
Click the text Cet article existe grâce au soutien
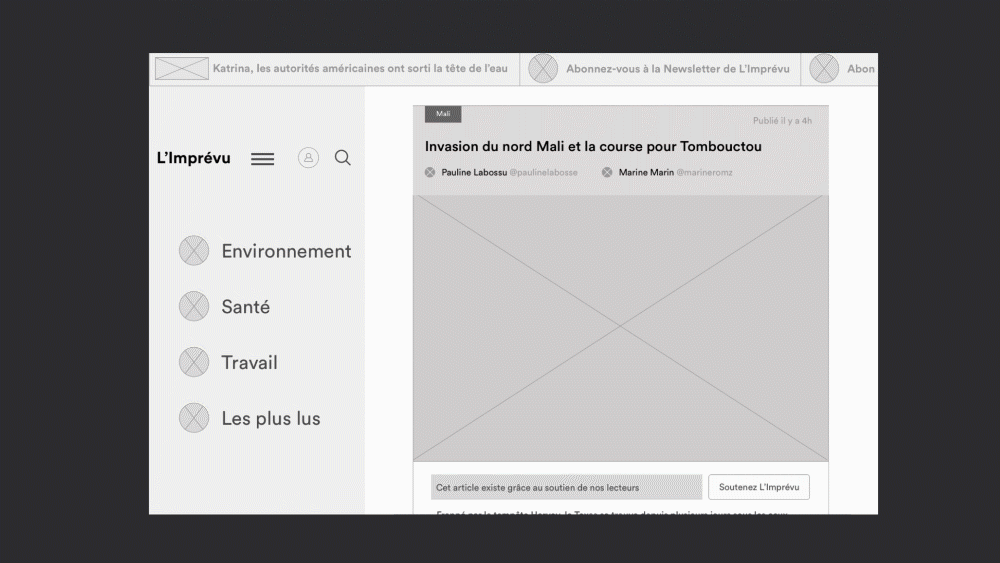[x=537, y=488]
